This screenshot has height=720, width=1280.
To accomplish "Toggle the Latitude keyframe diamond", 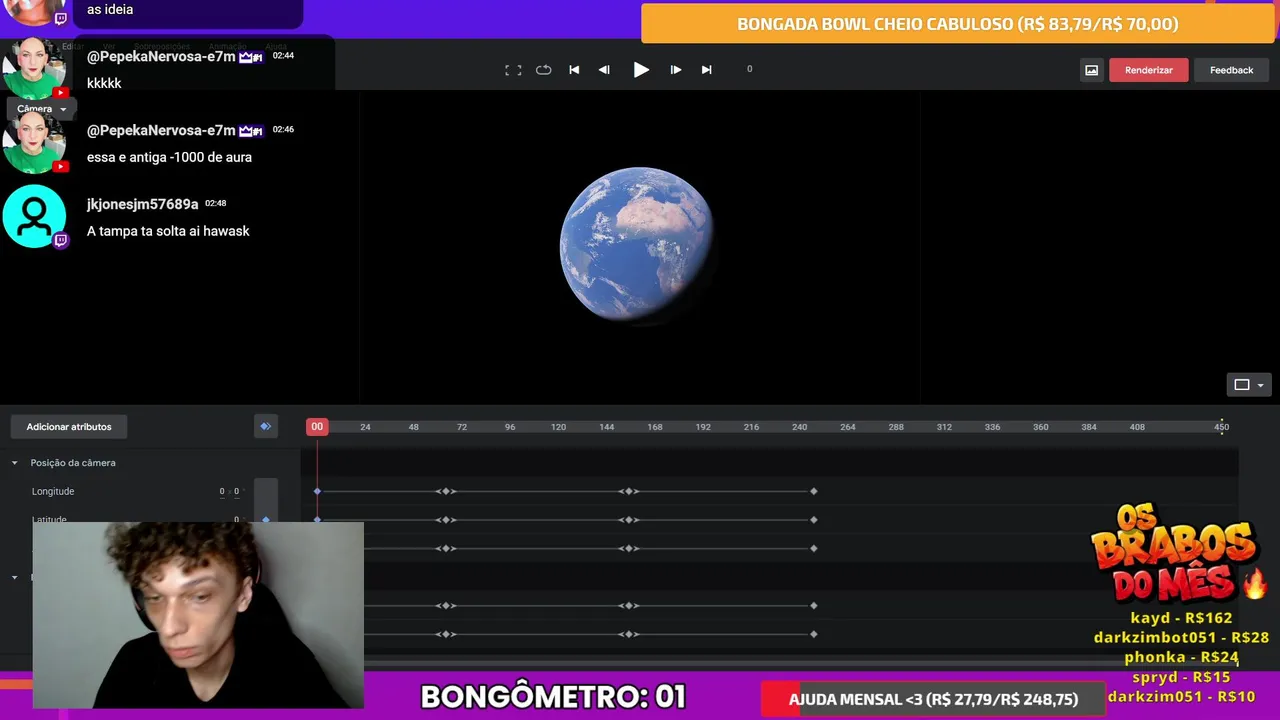I will pyautogui.click(x=265, y=520).
